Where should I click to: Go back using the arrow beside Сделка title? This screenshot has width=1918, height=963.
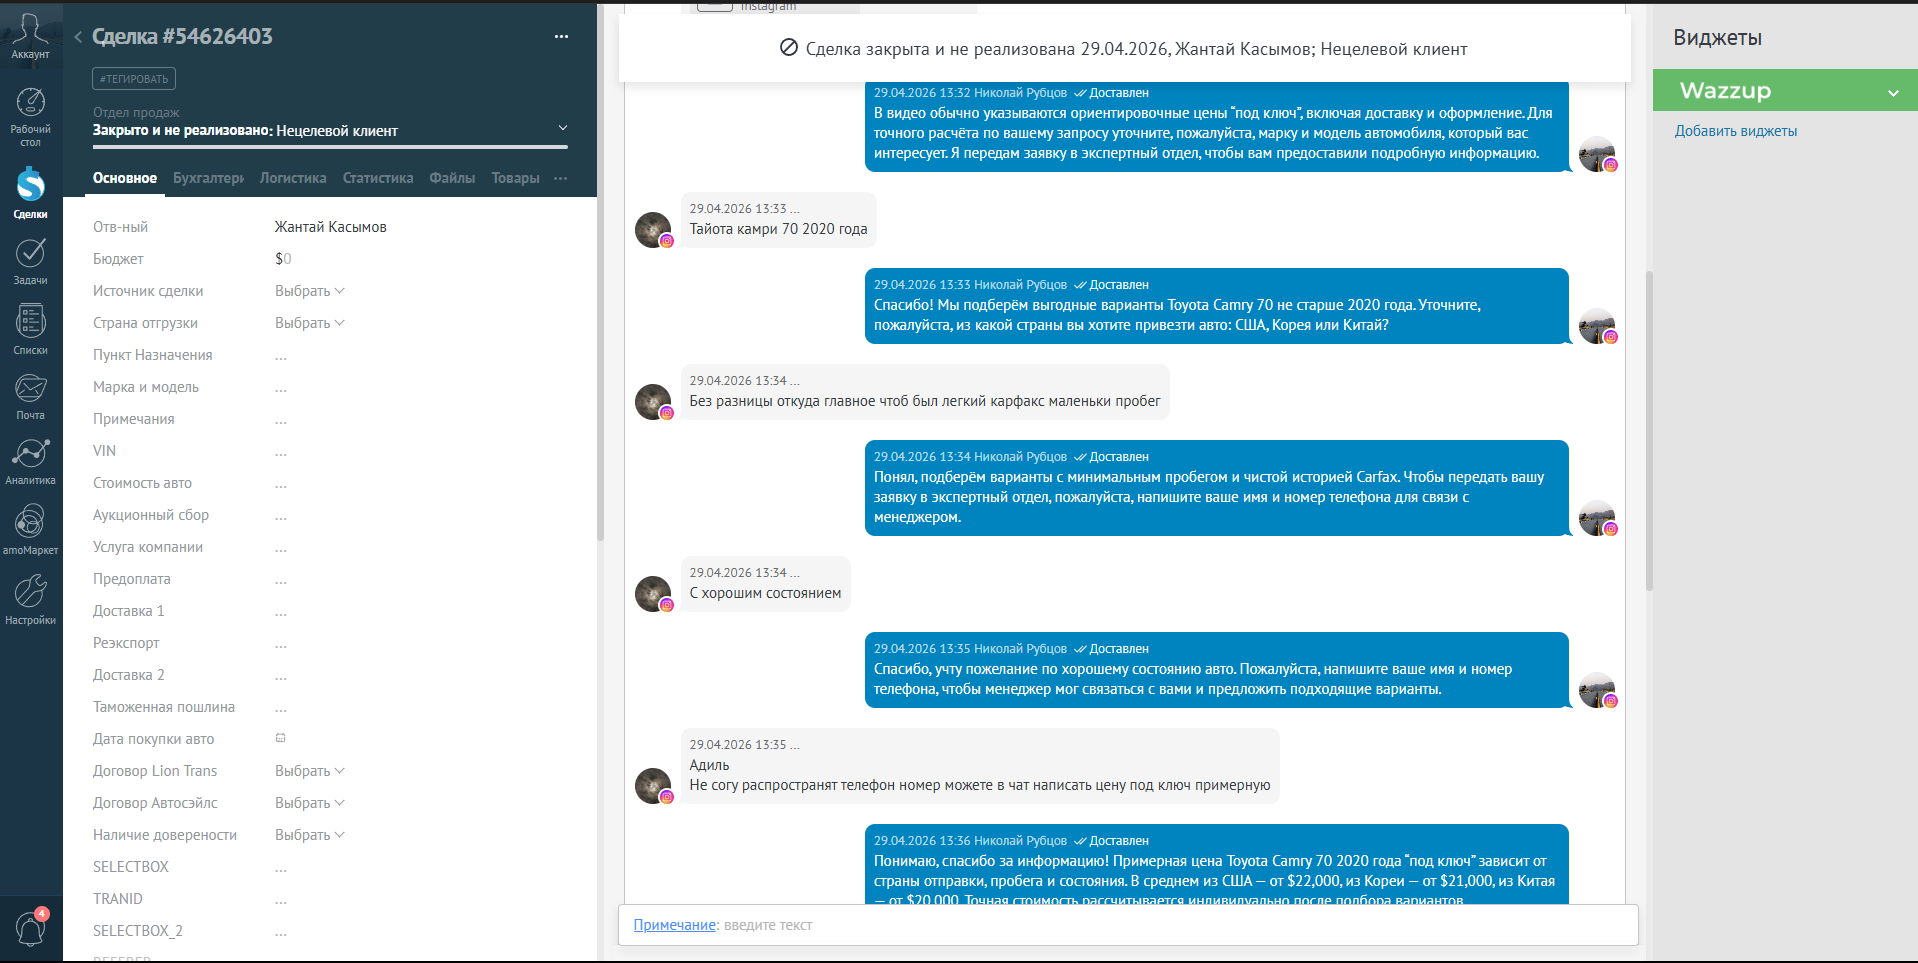pyautogui.click(x=78, y=37)
